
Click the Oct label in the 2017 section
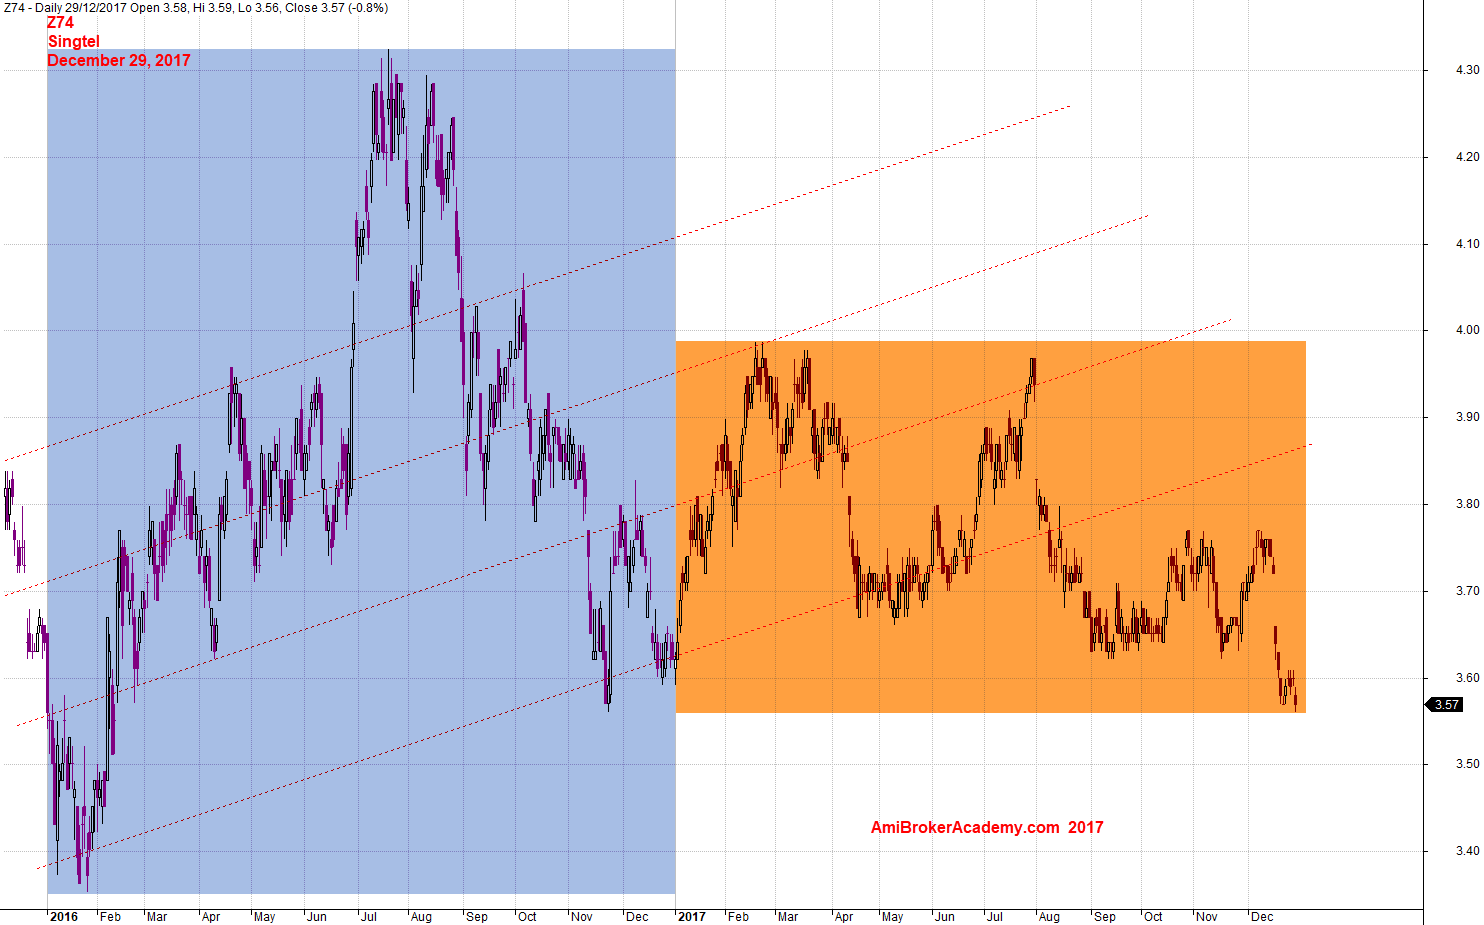click(1153, 917)
